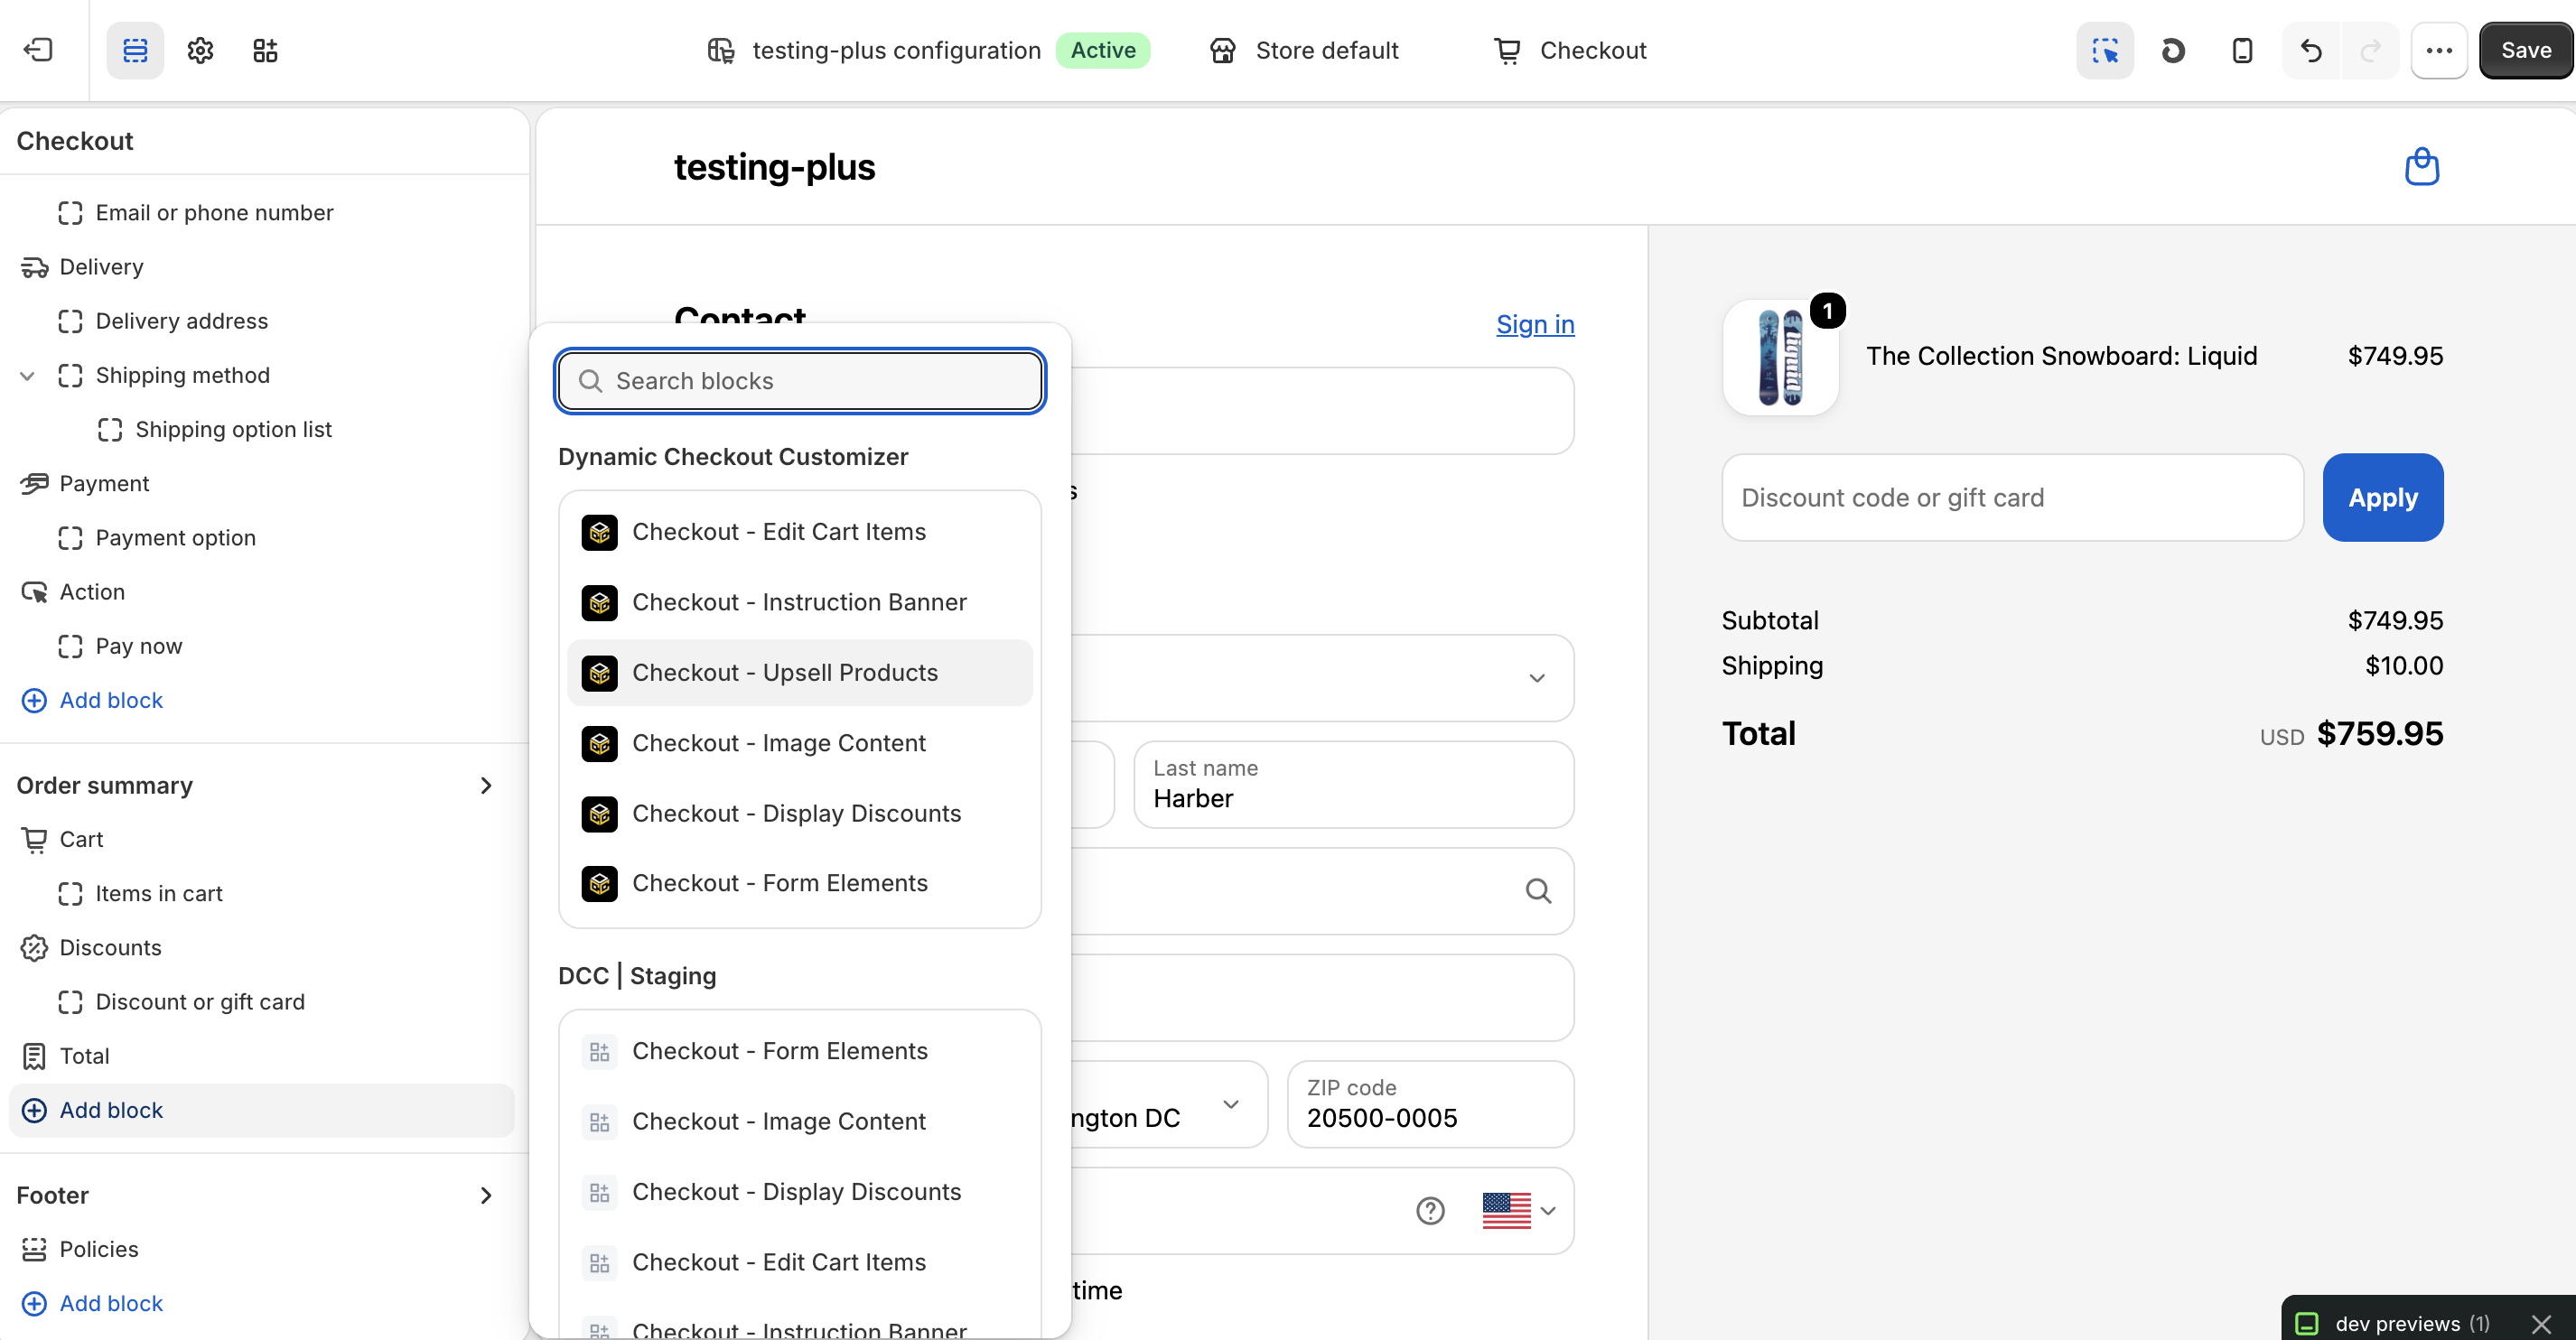This screenshot has width=2576, height=1340.
Task: Click the Discount code or gift card field
Action: [x=2012, y=498]
